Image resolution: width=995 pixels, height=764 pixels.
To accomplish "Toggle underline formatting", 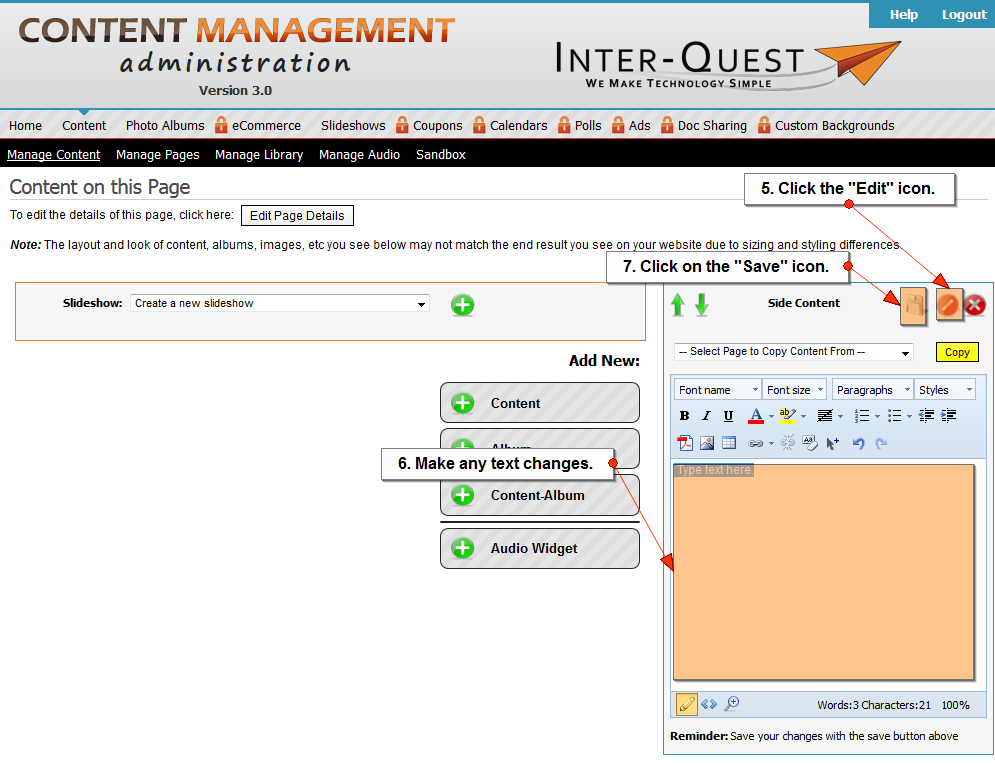I will [x=728, y=416].
